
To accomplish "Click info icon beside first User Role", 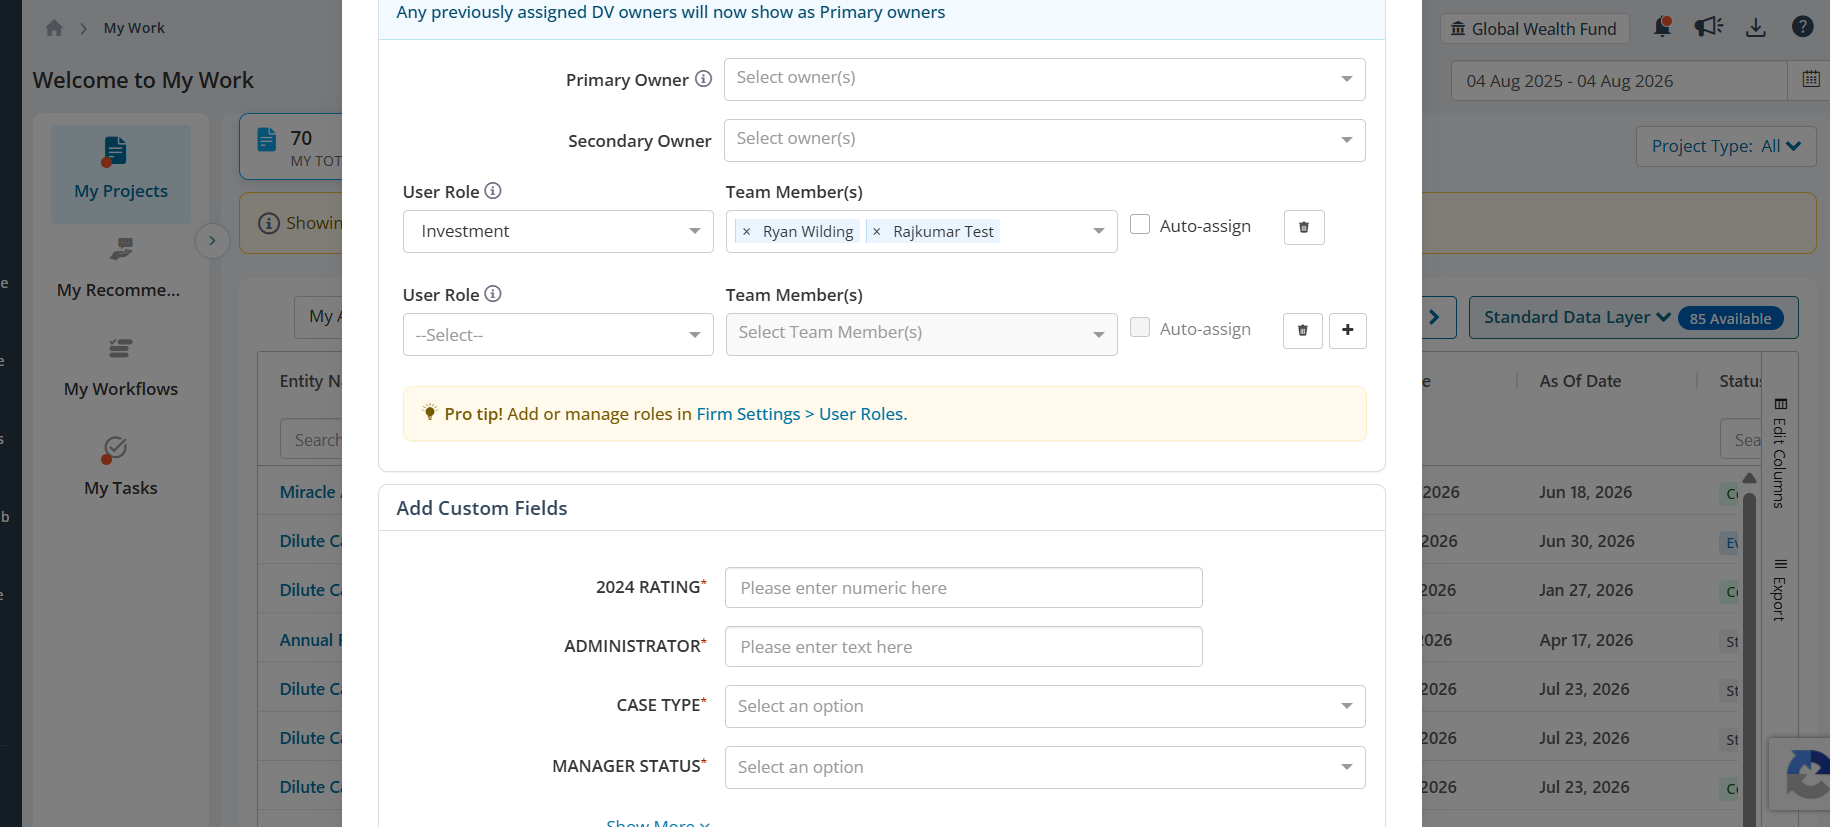I will click(x=493, y=191).
